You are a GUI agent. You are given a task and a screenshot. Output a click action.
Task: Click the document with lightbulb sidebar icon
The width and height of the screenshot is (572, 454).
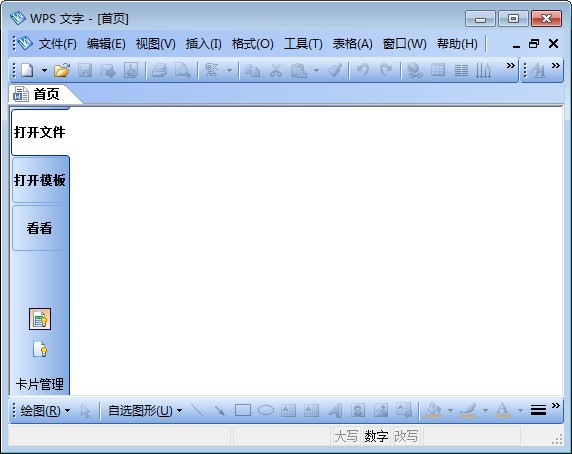pos(40,349)
